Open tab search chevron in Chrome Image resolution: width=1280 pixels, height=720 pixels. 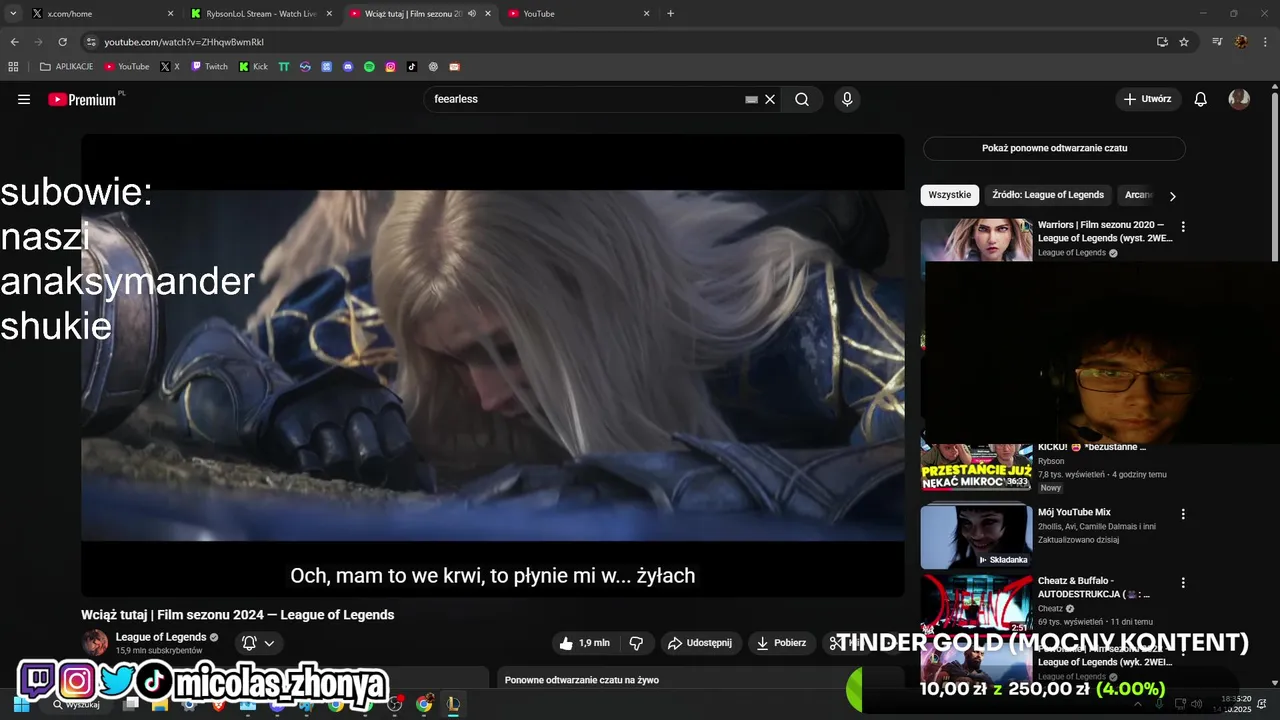point(13,14)
